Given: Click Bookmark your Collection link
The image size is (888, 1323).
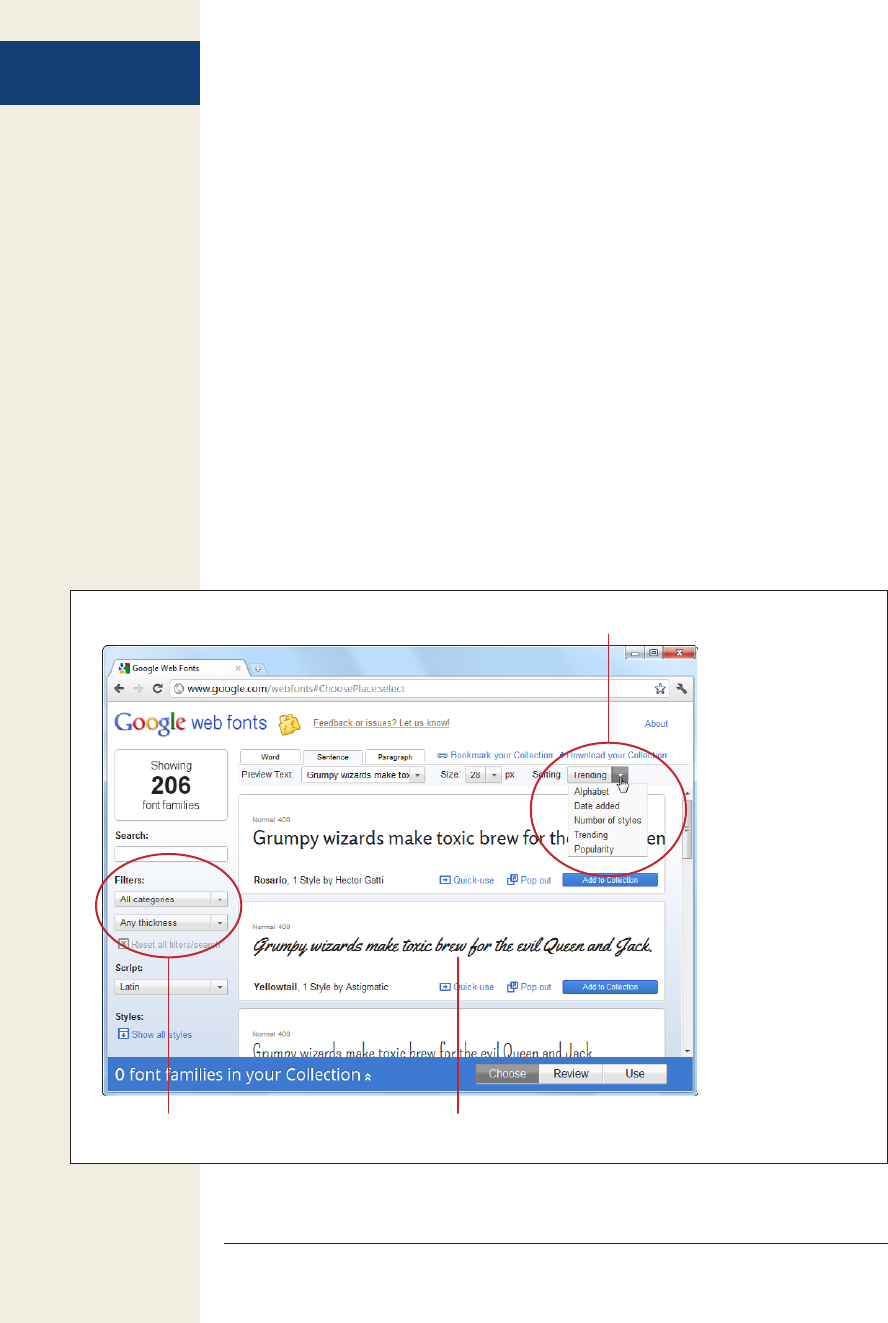Looking at the screenshot, I should click(x=495, y=756).
